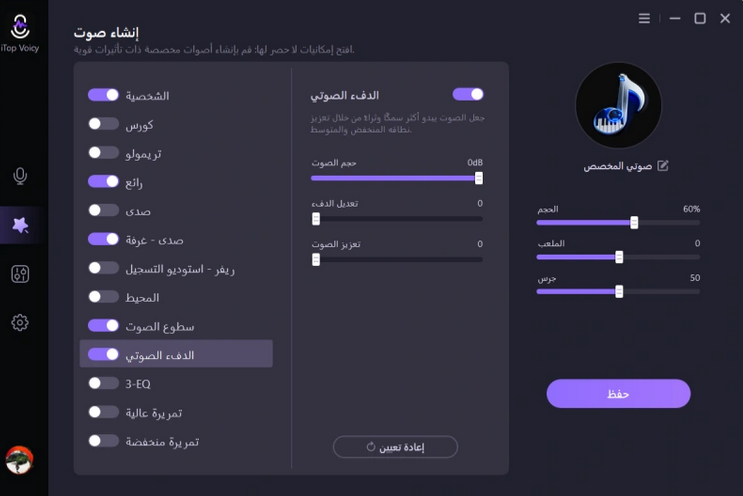Open the soundboard sidebar icon

(x=20, y=274)
